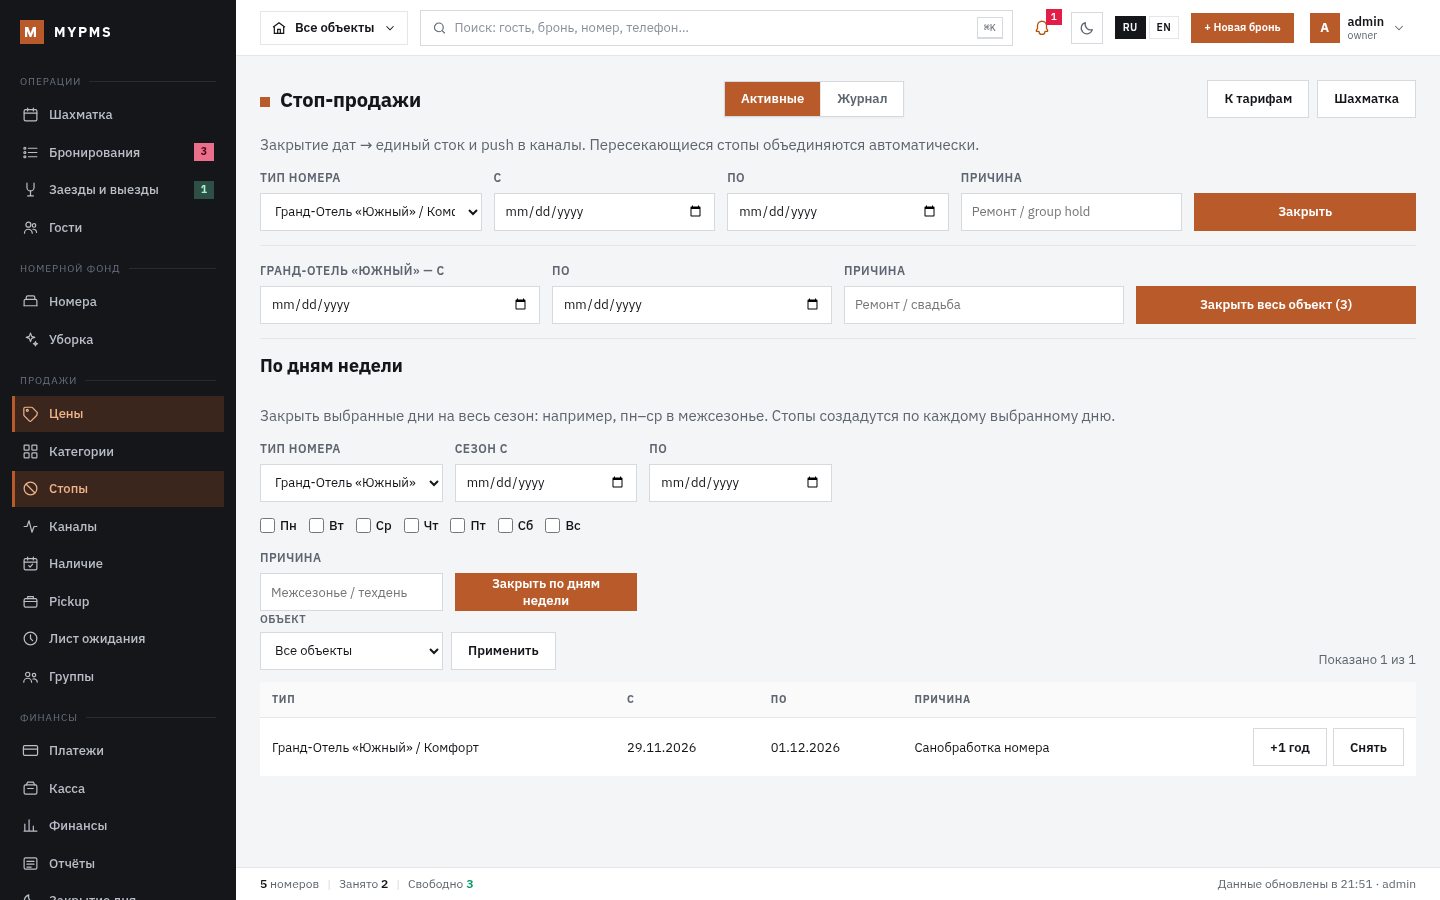Click Закрыть весь объект (3) button
Screen dimensions: 1440x900
click(1276, 305)
